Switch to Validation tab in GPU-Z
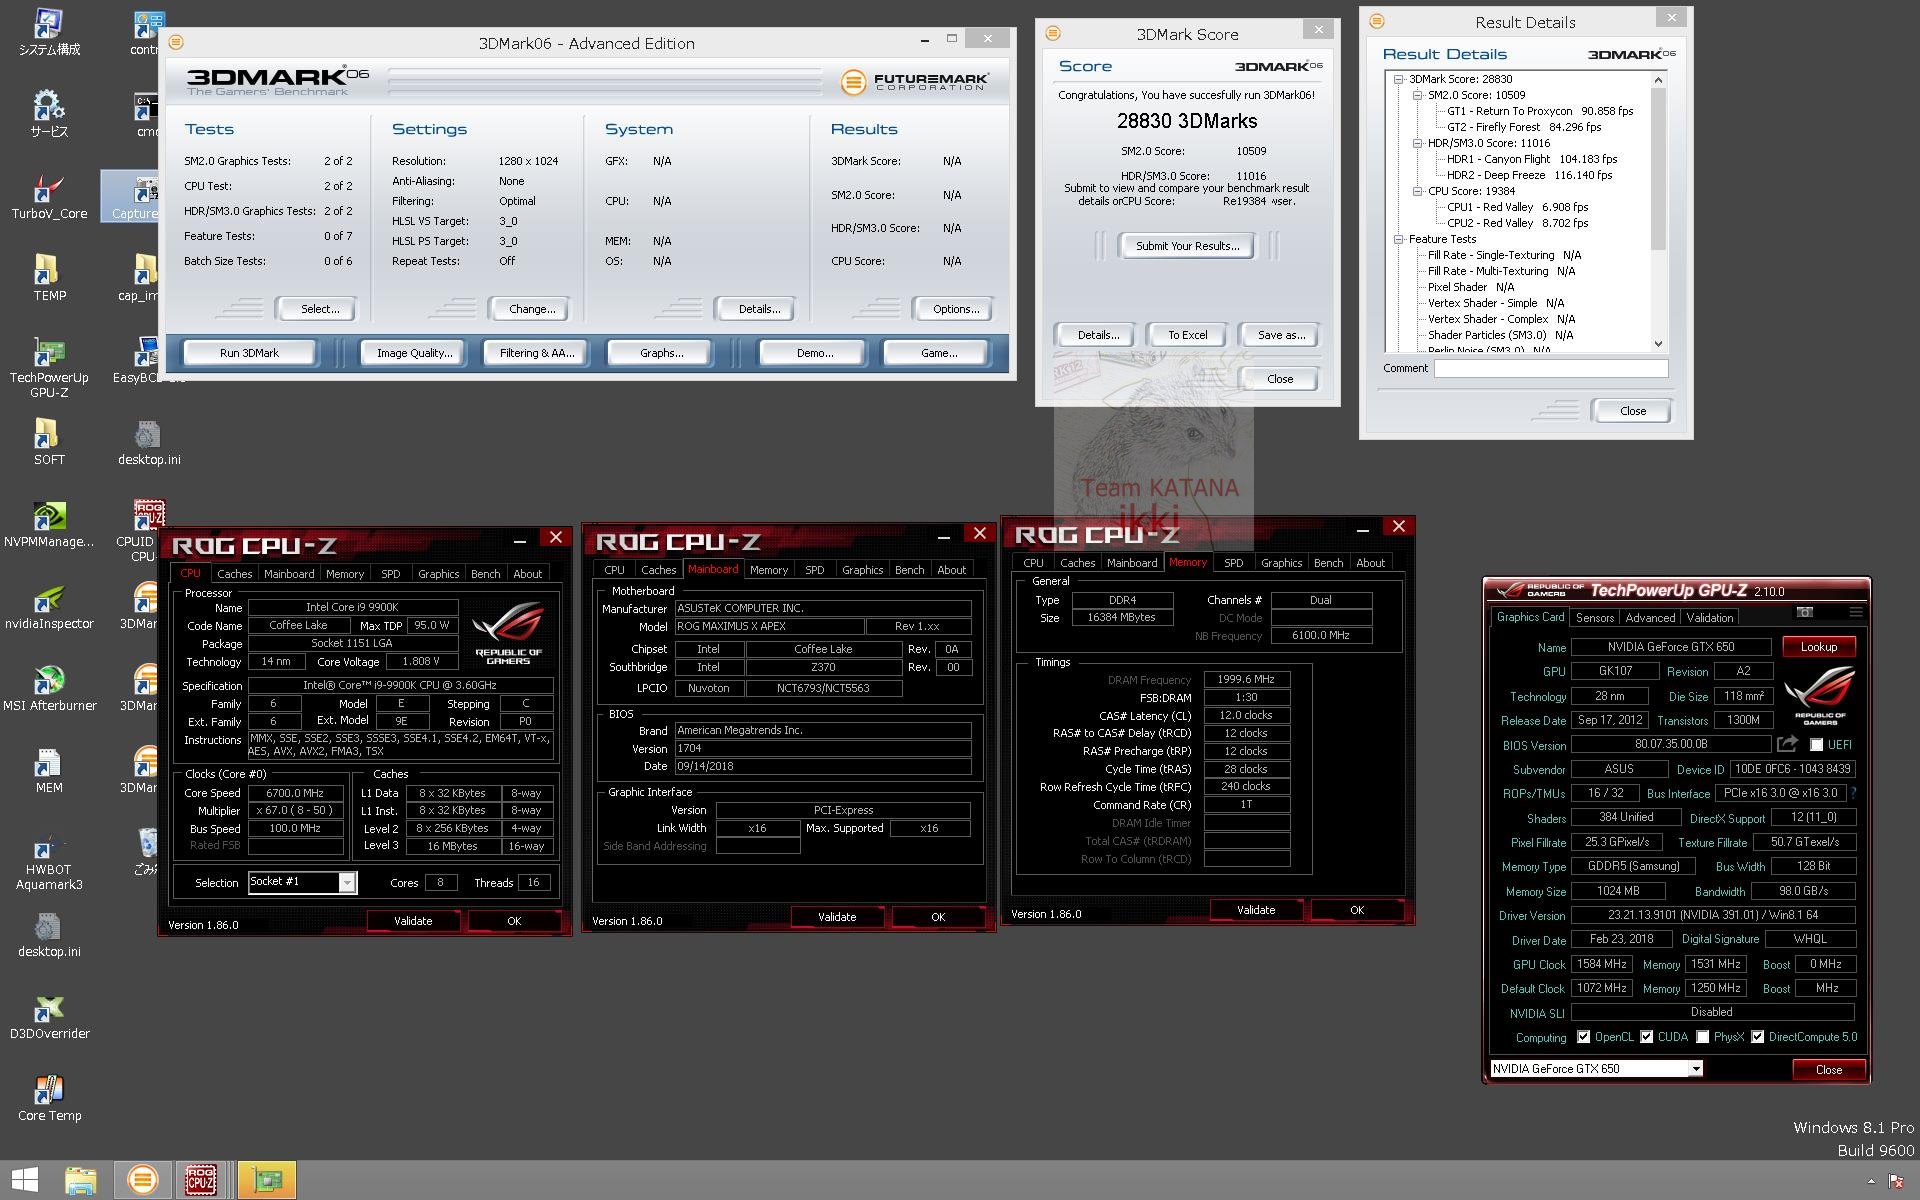Image resolution: width=1920 pixels, height=1200 pixels. (1710, 618)
